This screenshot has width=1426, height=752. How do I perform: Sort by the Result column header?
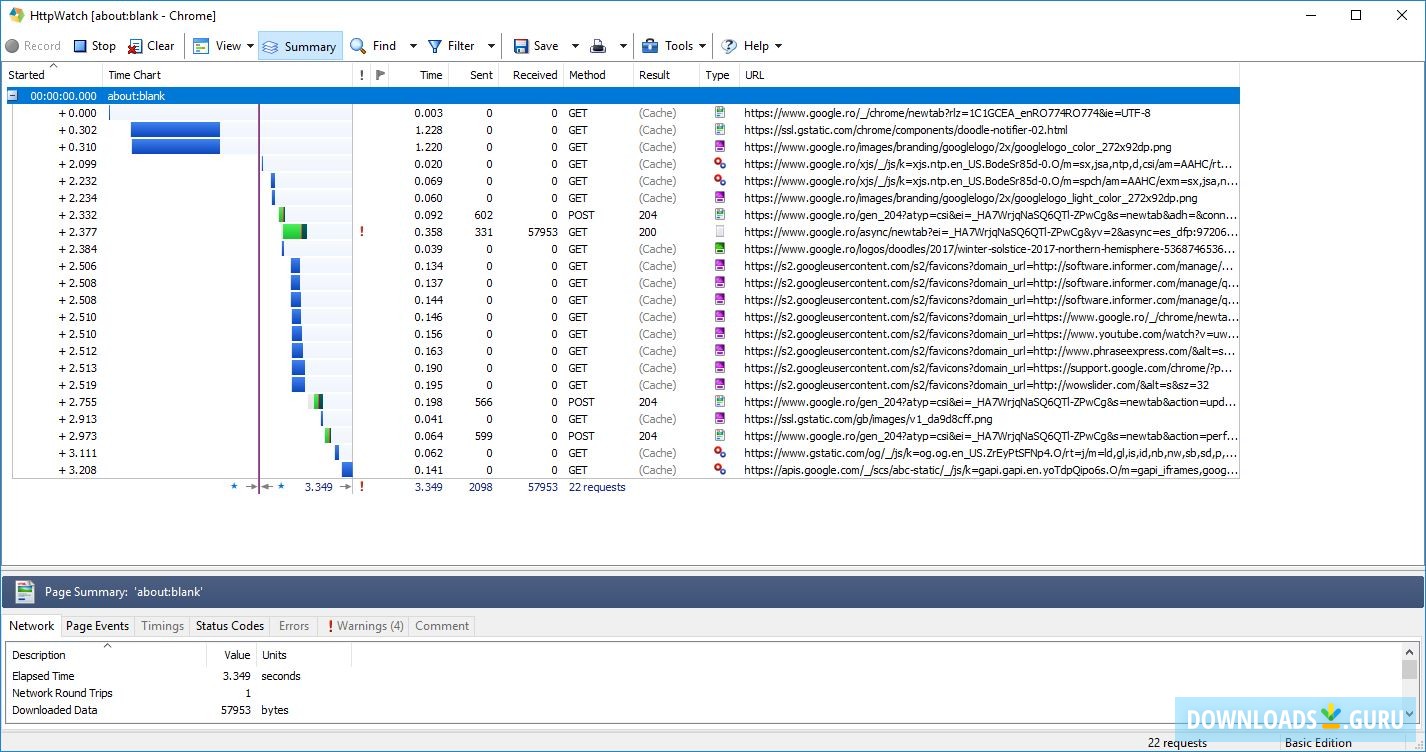click(x=666, y=75)
